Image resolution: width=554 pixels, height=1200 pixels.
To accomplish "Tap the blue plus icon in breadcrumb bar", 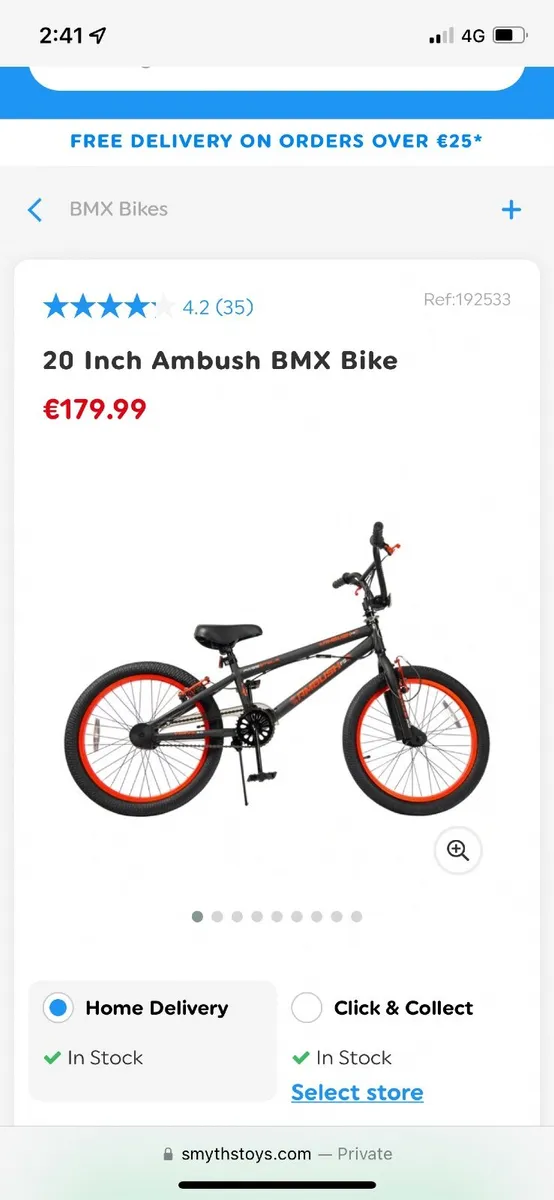I will pyautogui.click(x=511, y=209).
